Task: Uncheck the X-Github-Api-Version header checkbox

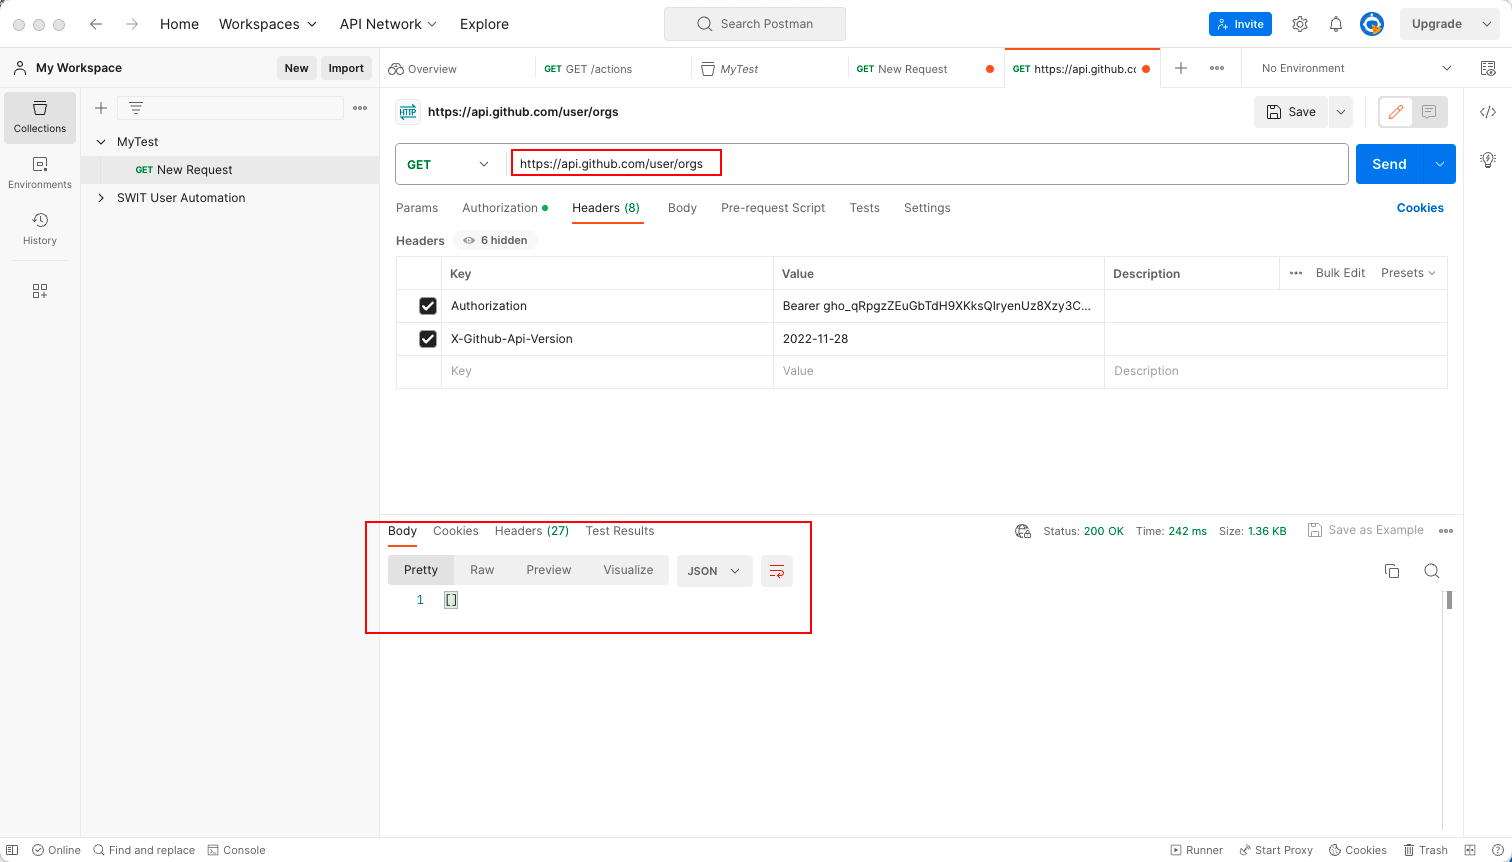Action: pyautogui.click(x=428, y=339)
